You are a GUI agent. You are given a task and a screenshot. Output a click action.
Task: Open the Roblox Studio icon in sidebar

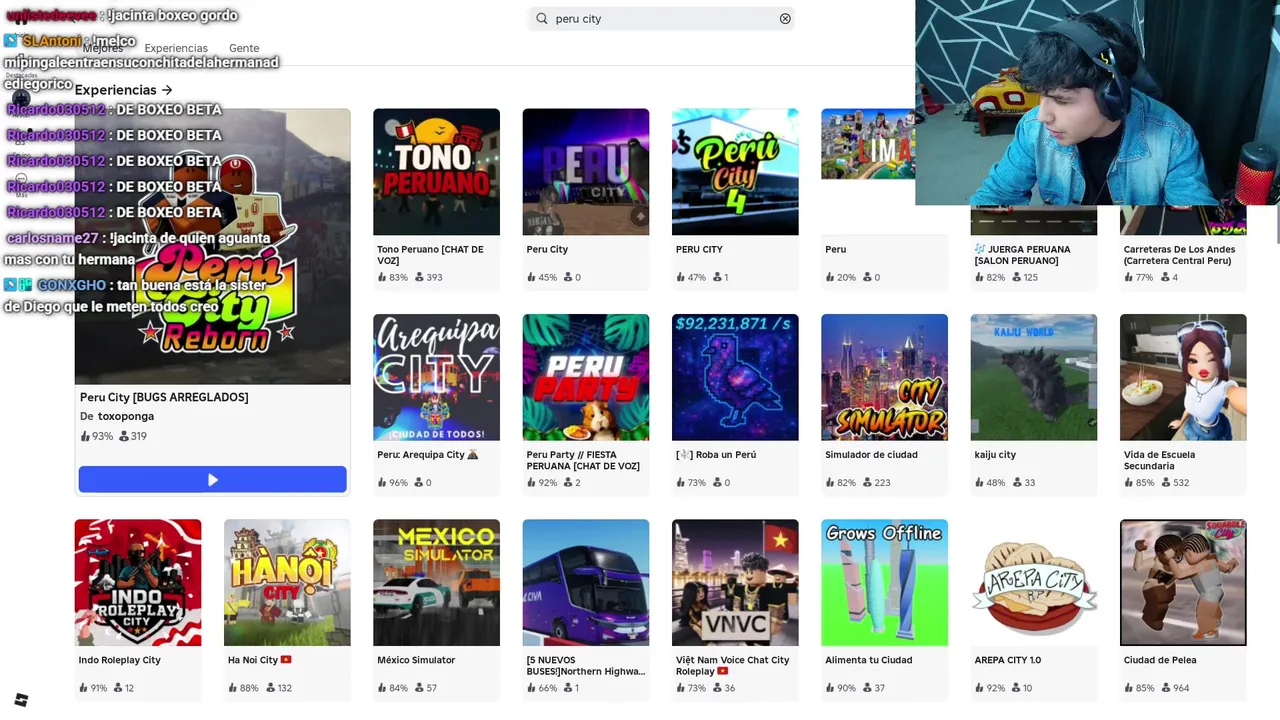tap(21, 700)
